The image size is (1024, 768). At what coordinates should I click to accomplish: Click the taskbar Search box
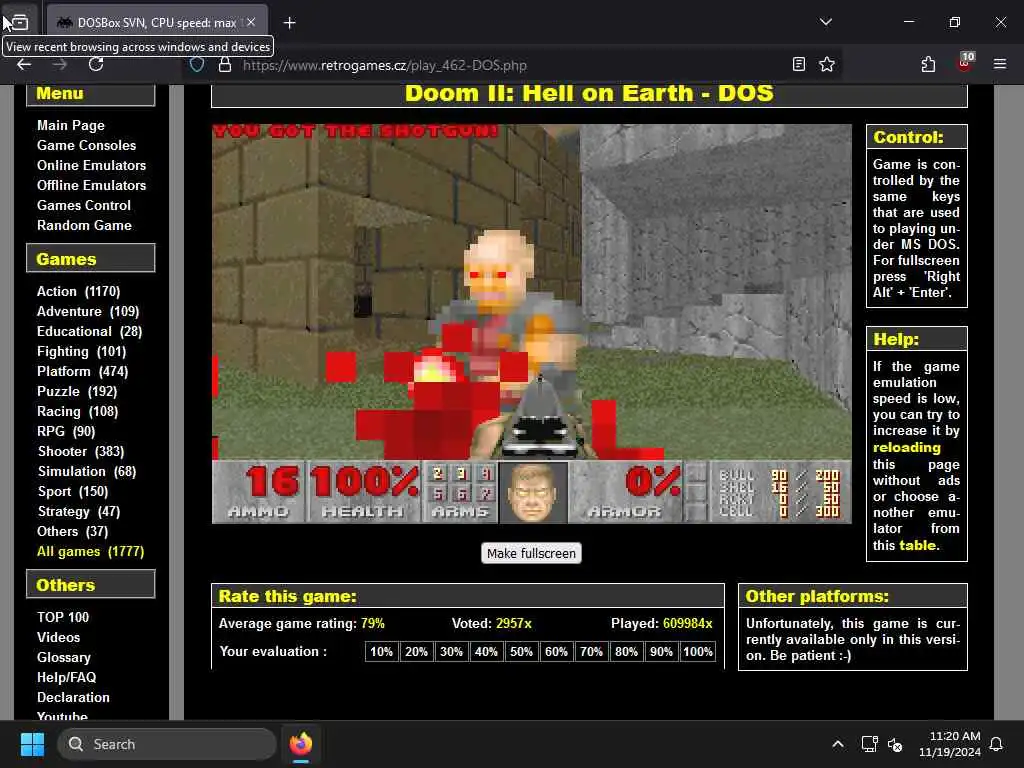coord(167,744)
